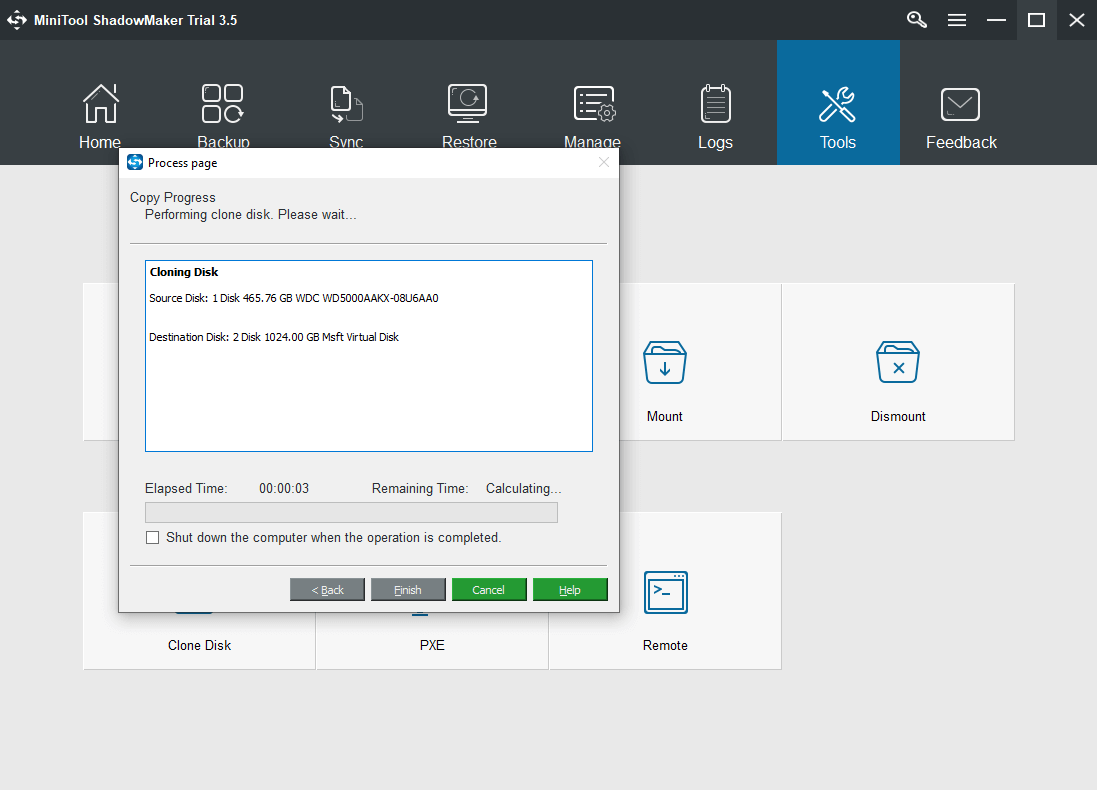Select the Remote tile label
1097x790 pixels.
665,645
